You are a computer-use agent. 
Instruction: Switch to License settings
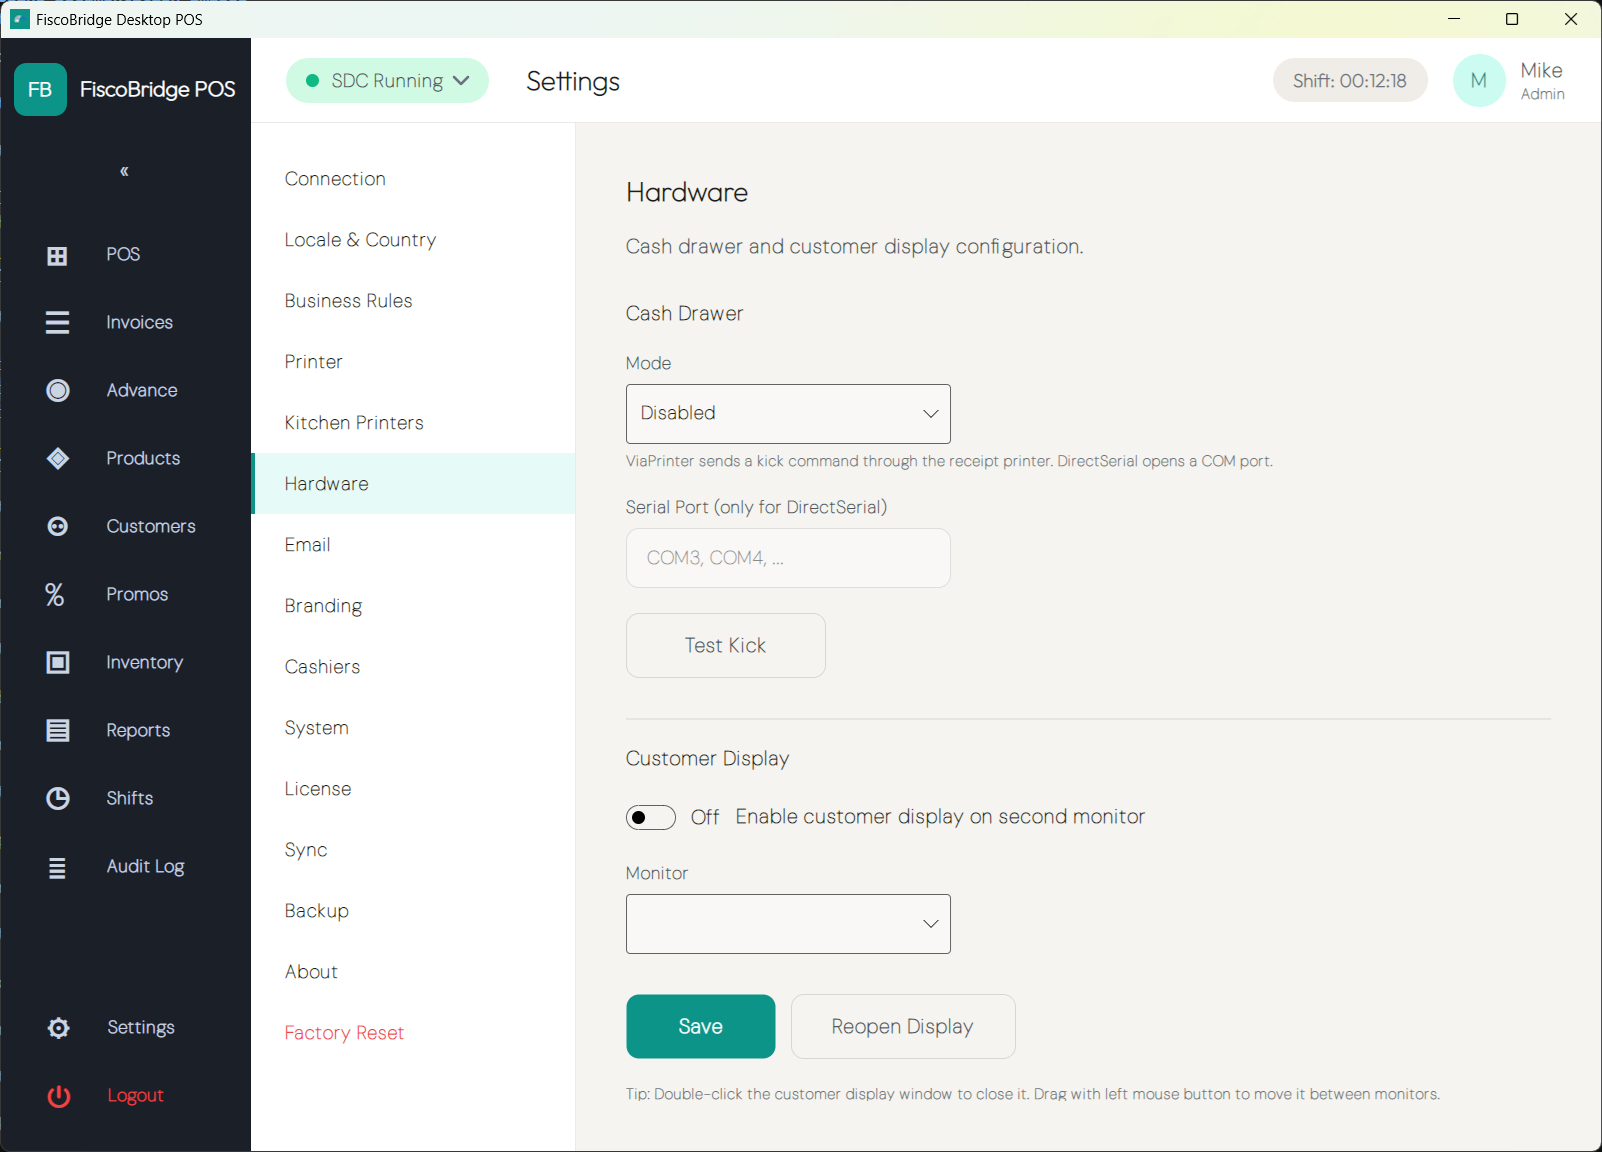(x=413, y=789)
